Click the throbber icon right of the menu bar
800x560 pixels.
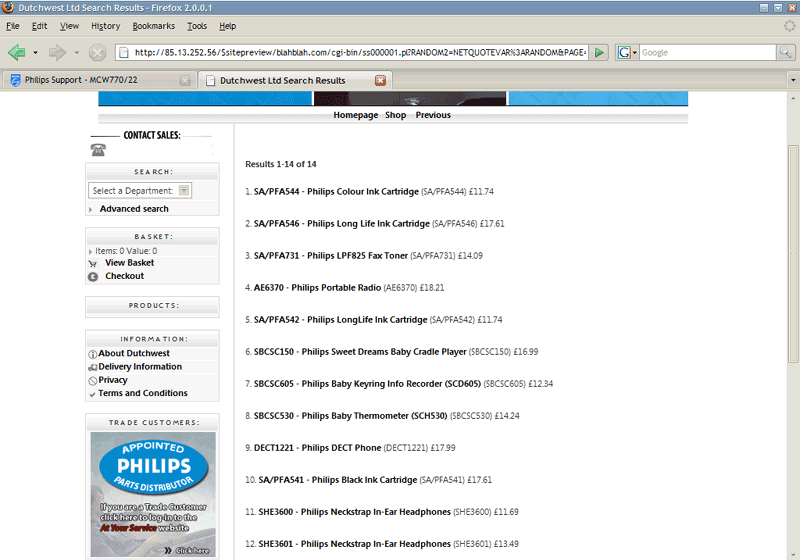tap(785, 25)
